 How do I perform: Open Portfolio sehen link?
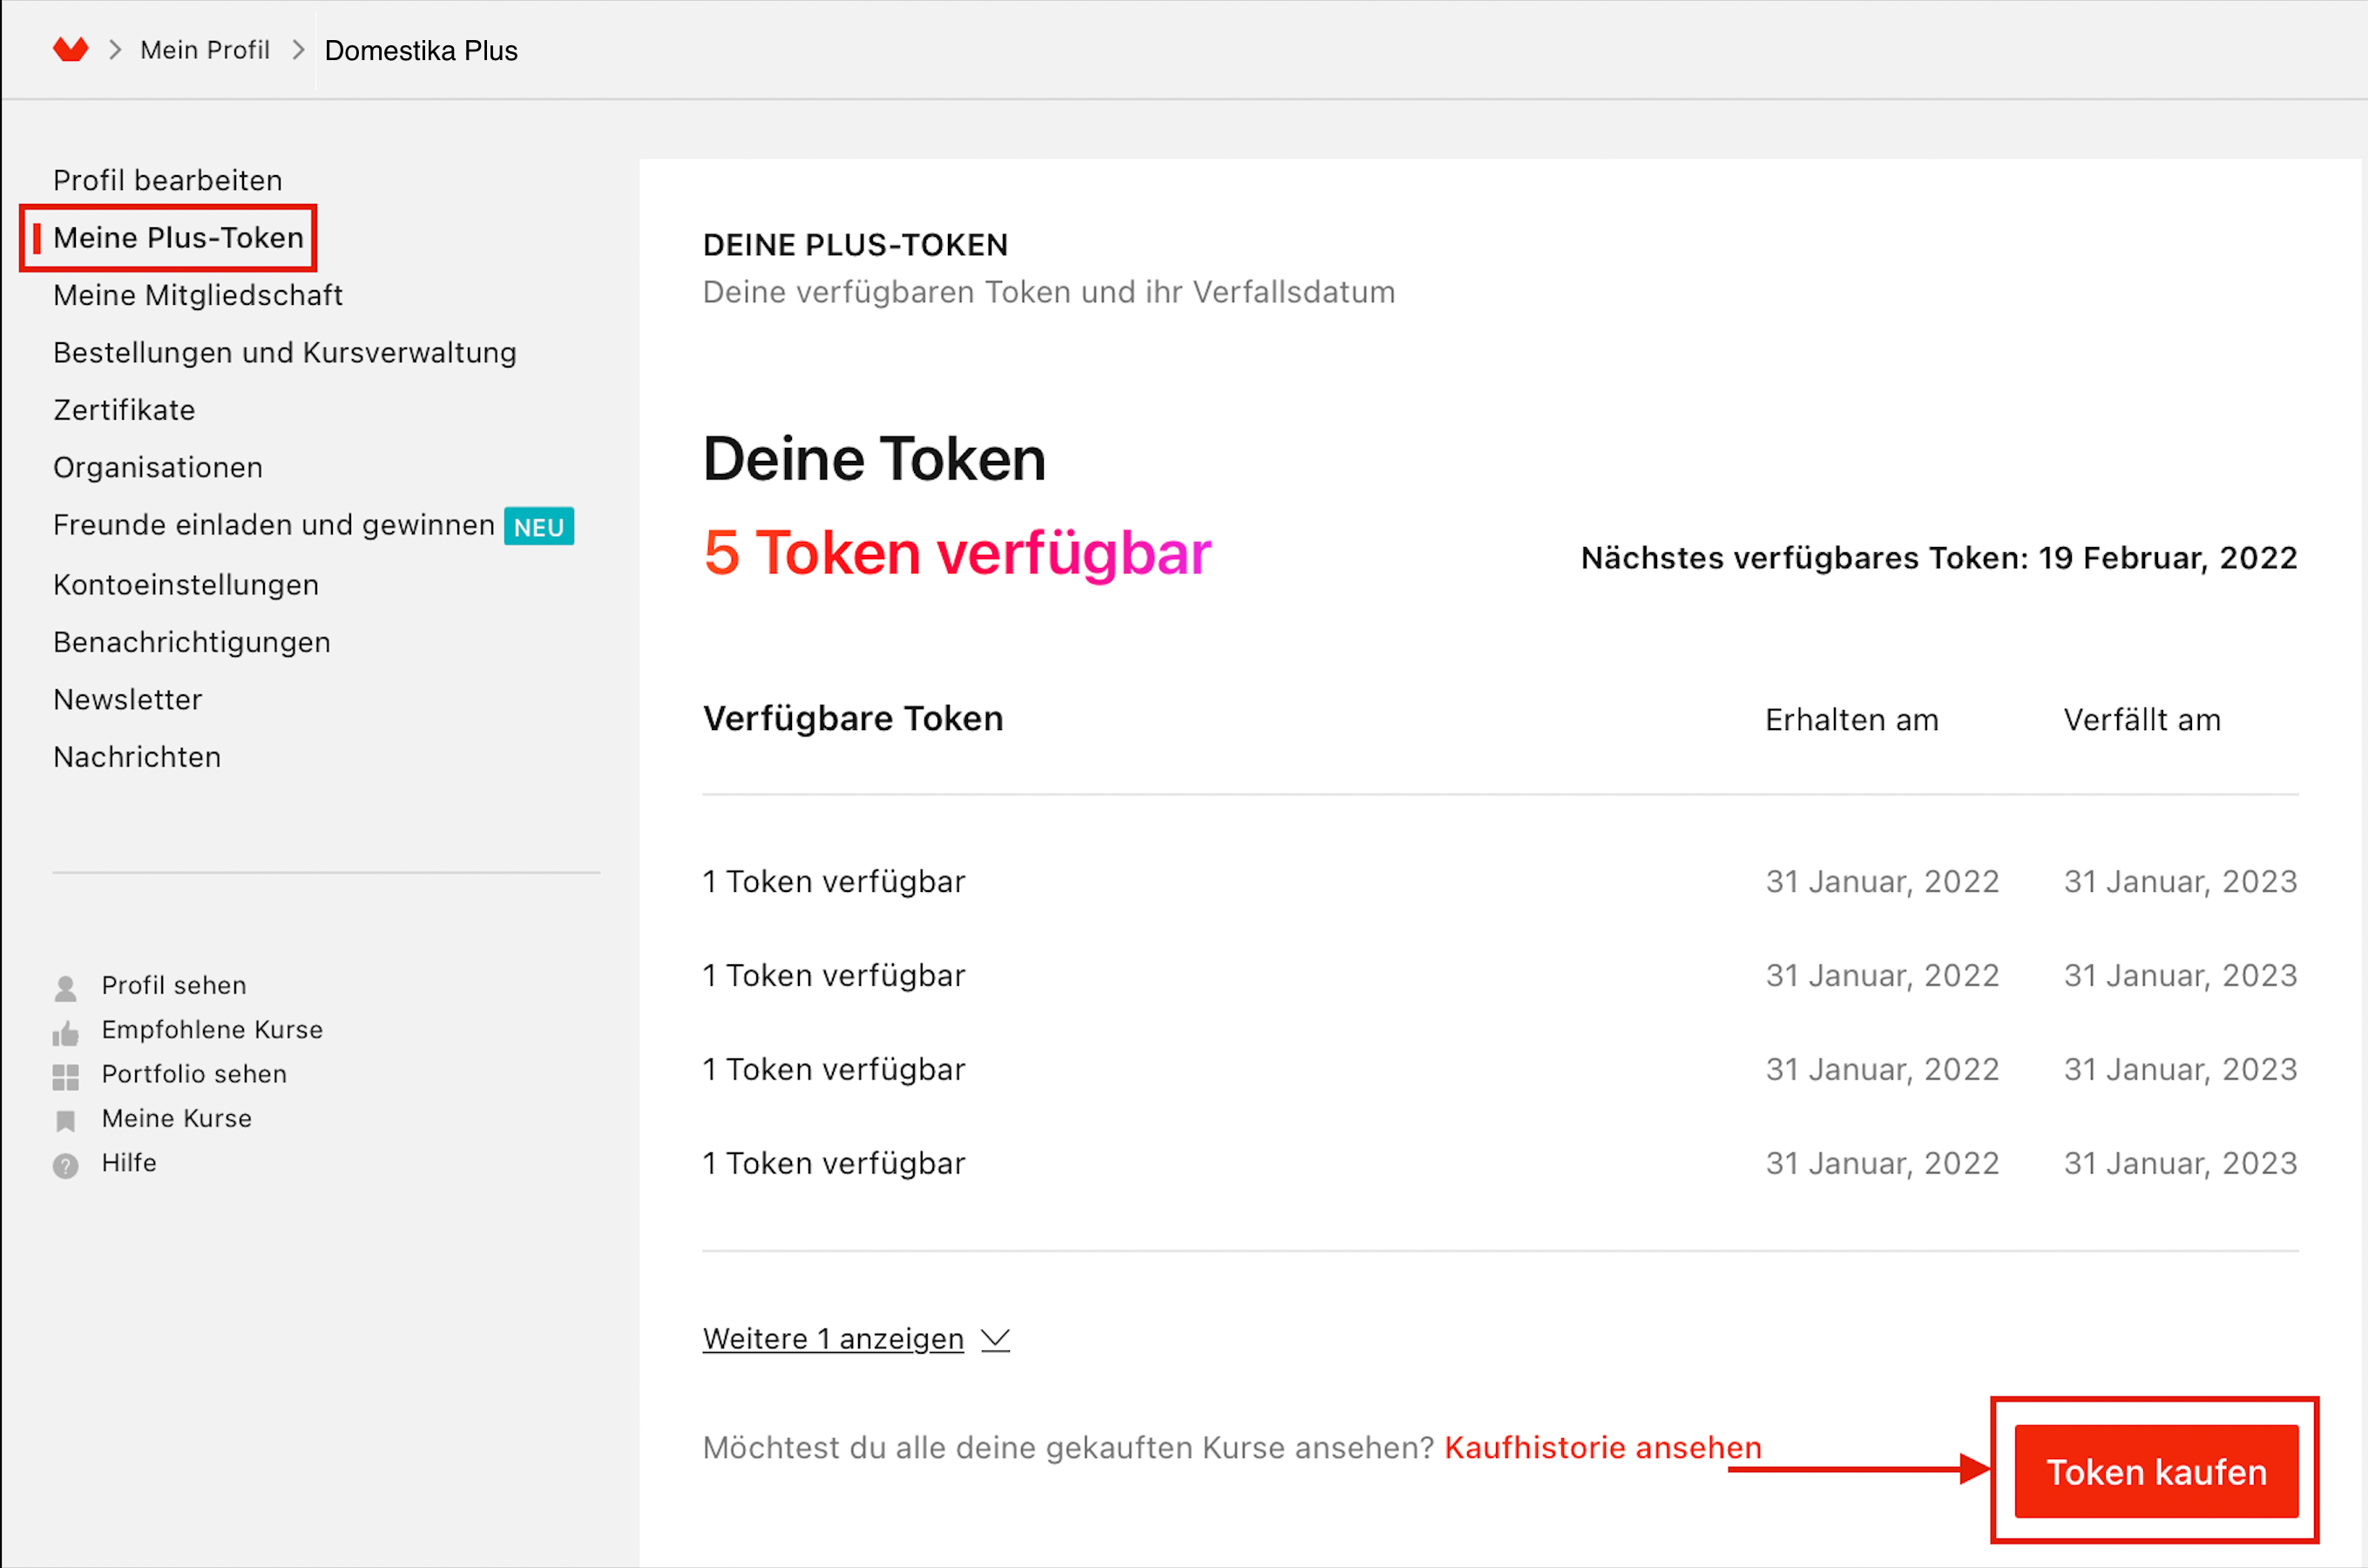click(x=194, y=1074)
